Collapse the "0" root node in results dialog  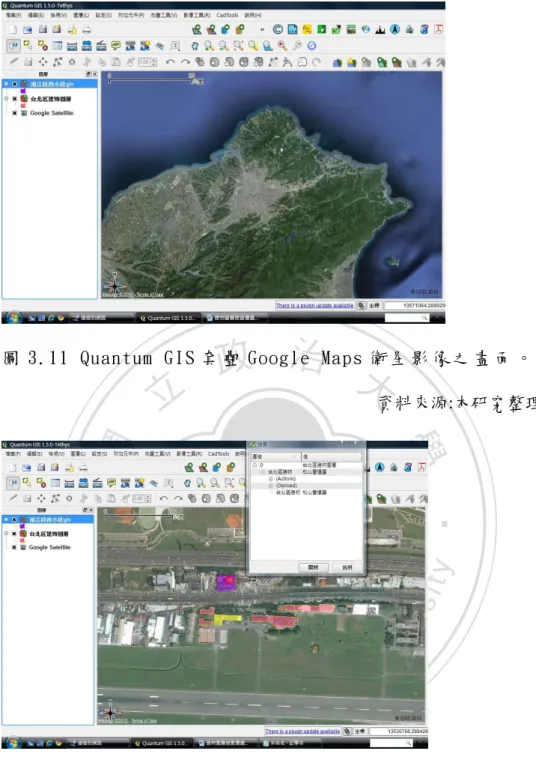(255, 465)
